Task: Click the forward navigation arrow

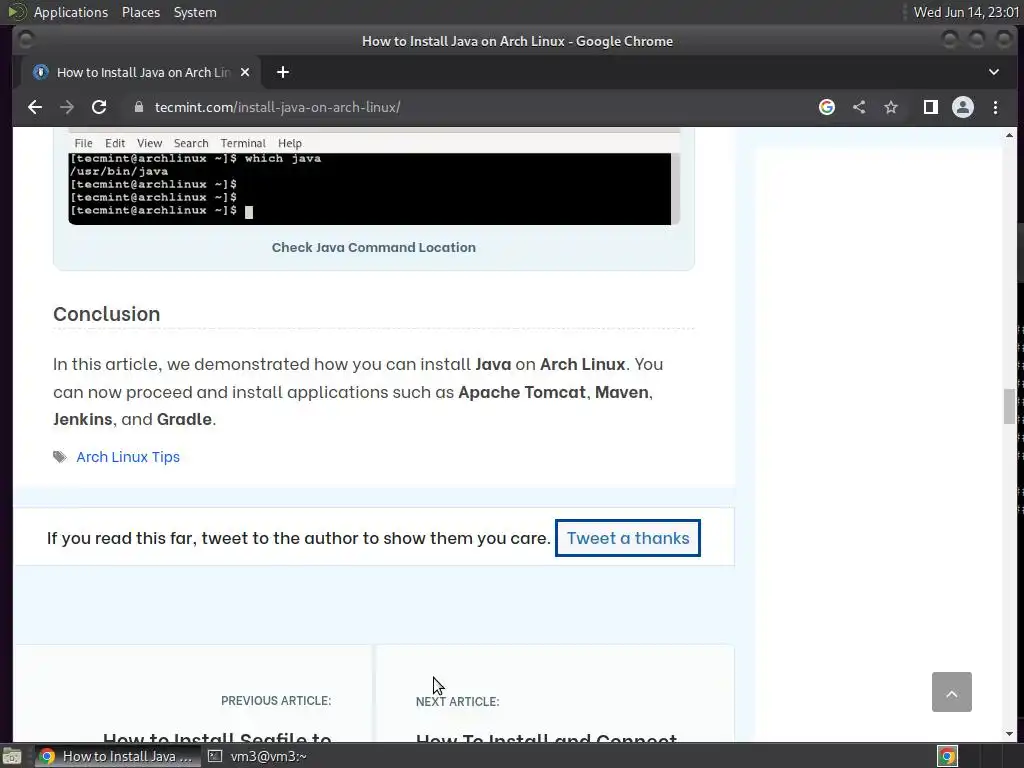Action: pyautogui.click(x=67, y=107)
